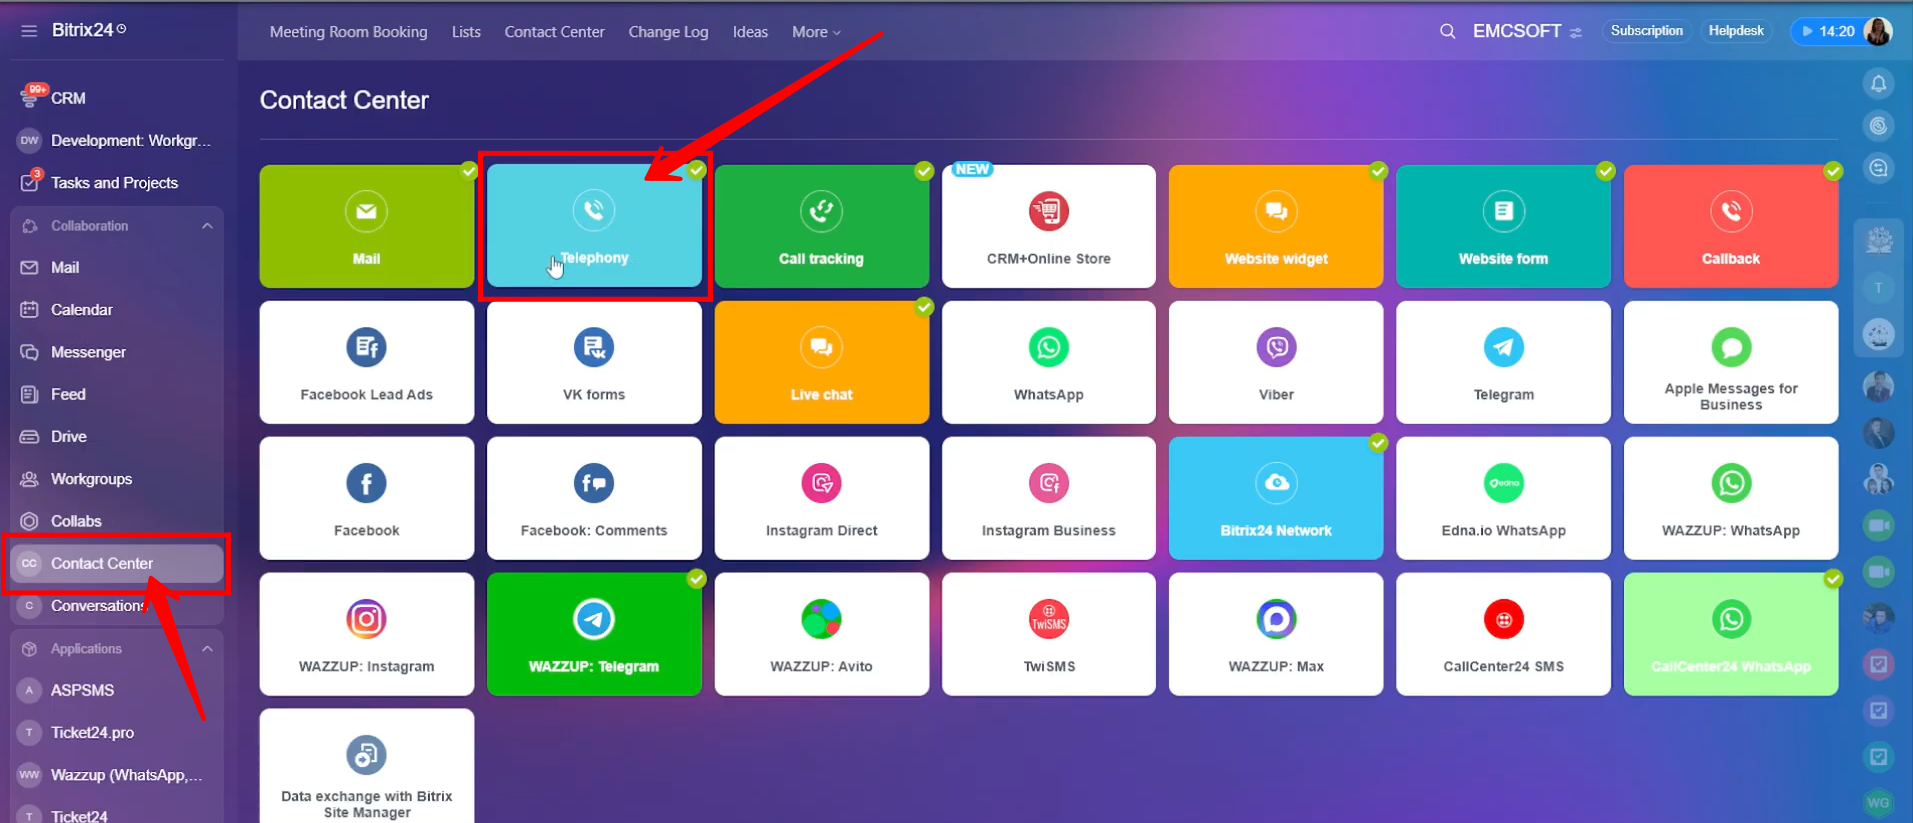Open the Telephony tile

pyautogui.click(x=594, y=227)
